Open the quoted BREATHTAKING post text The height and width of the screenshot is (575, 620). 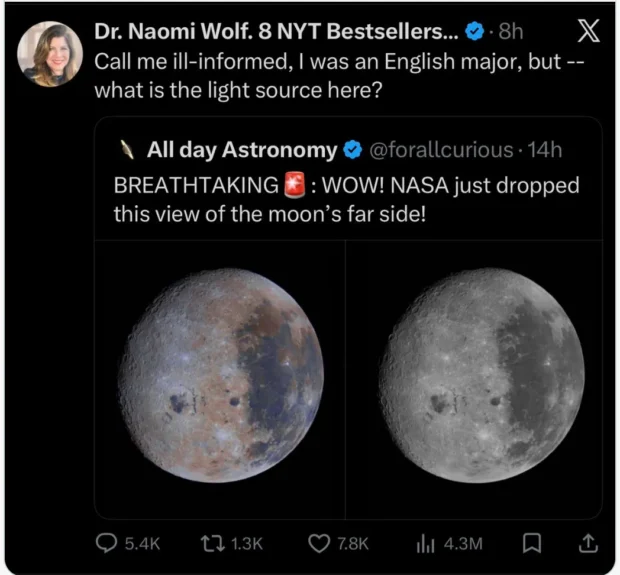click(346, 200)
